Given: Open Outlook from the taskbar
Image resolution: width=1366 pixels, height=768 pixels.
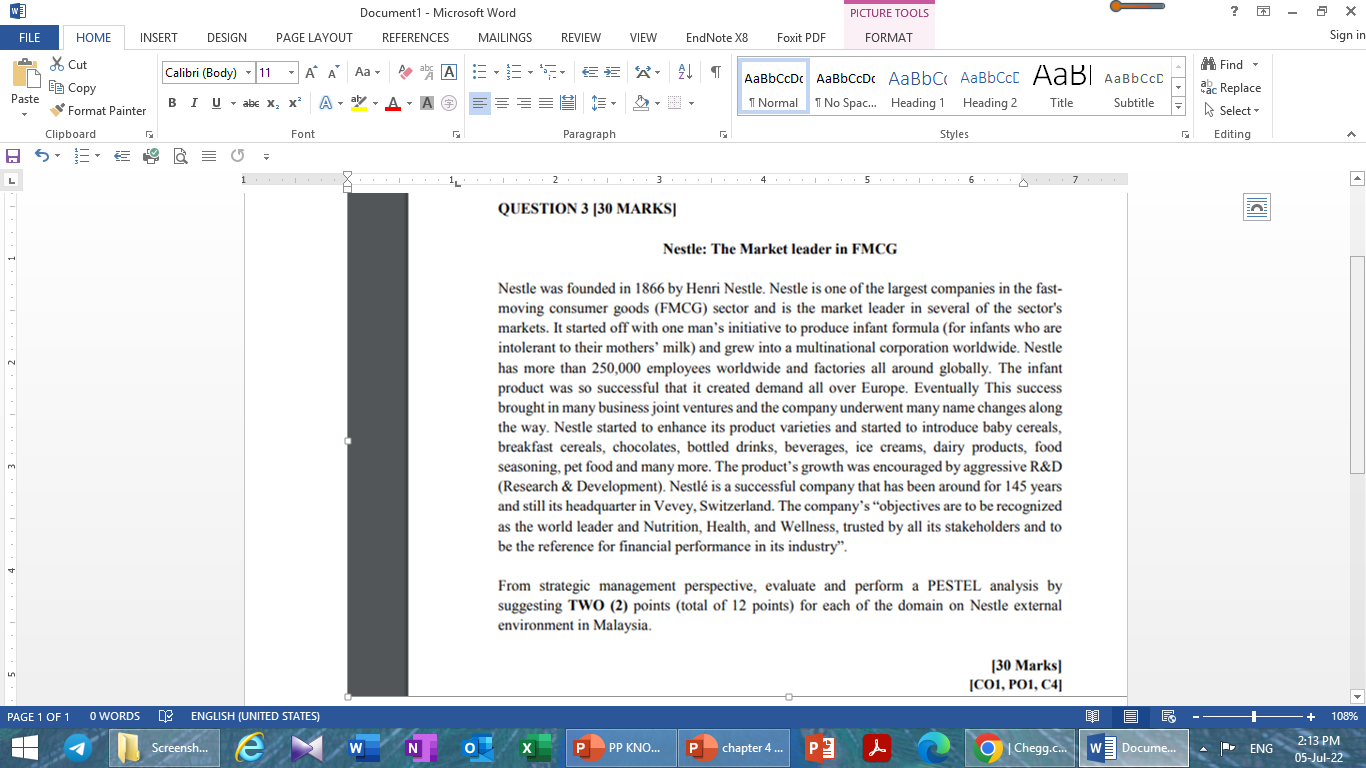Looking at the screenshot, I should 477,748.
